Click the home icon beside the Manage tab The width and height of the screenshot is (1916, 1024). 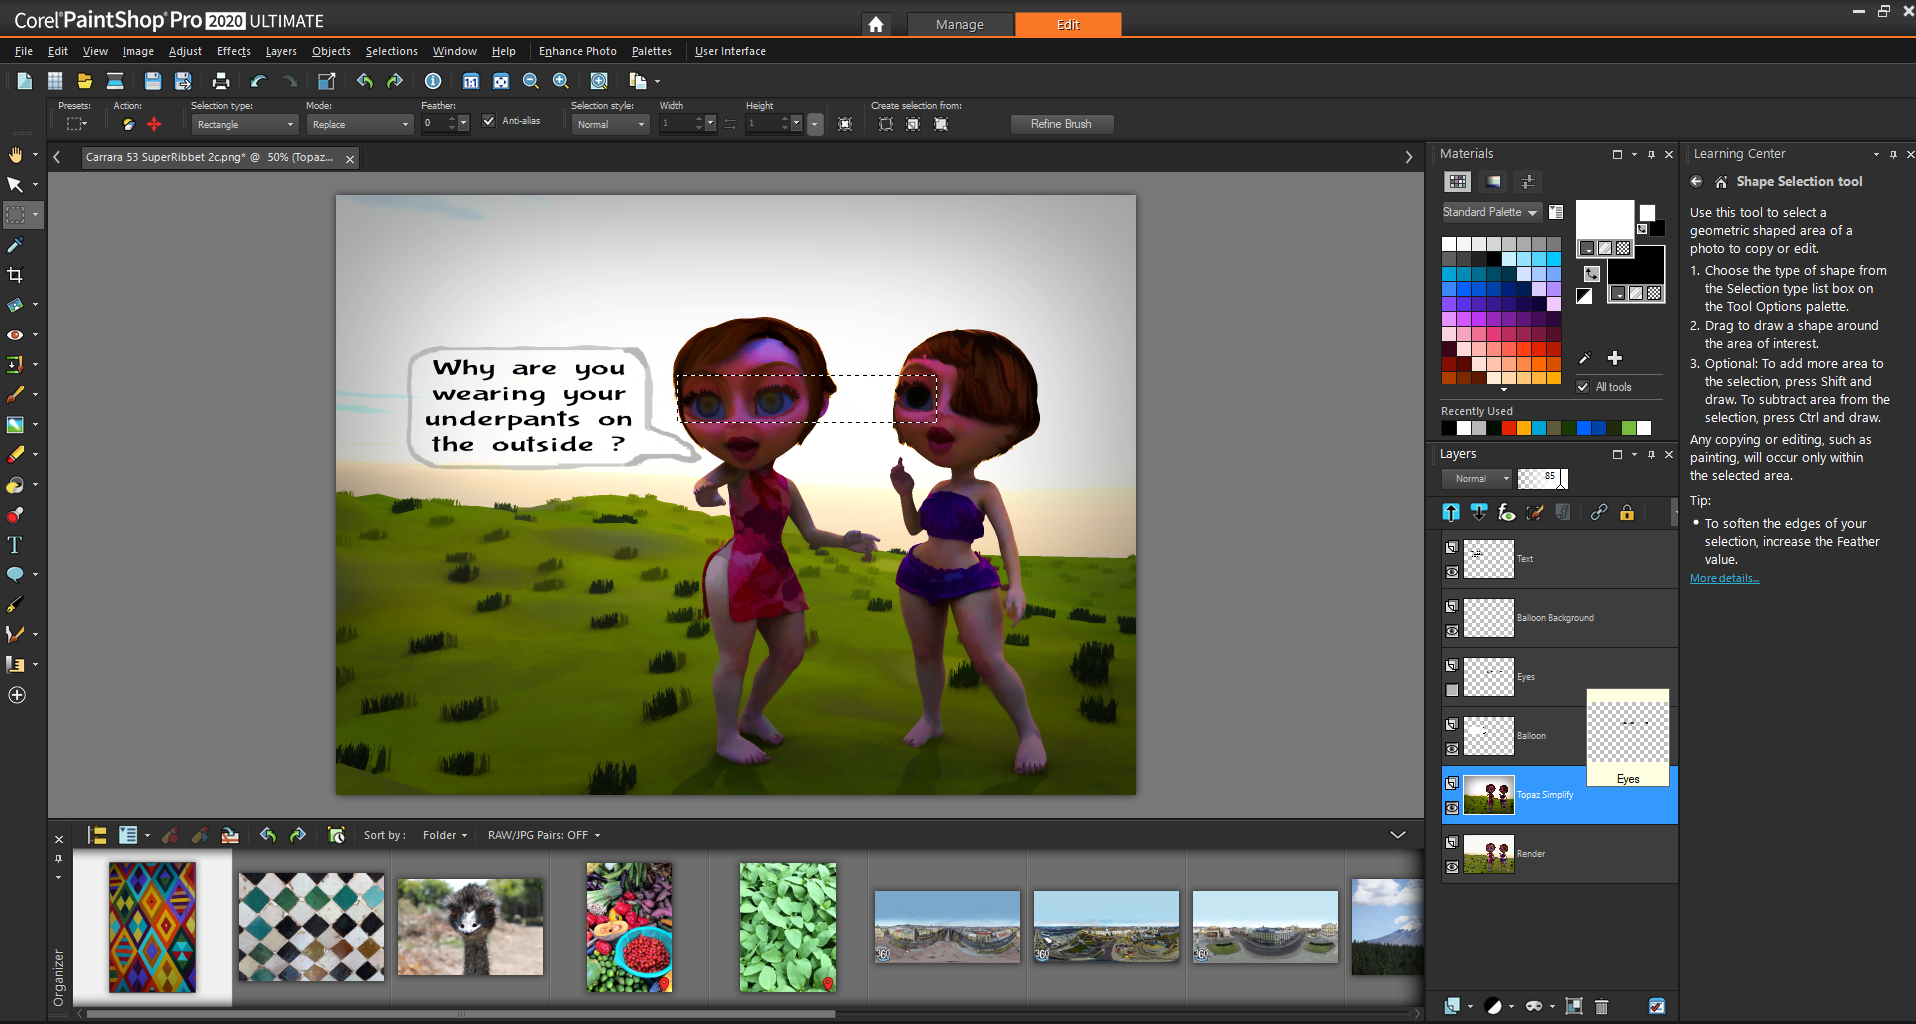[875, 24]
